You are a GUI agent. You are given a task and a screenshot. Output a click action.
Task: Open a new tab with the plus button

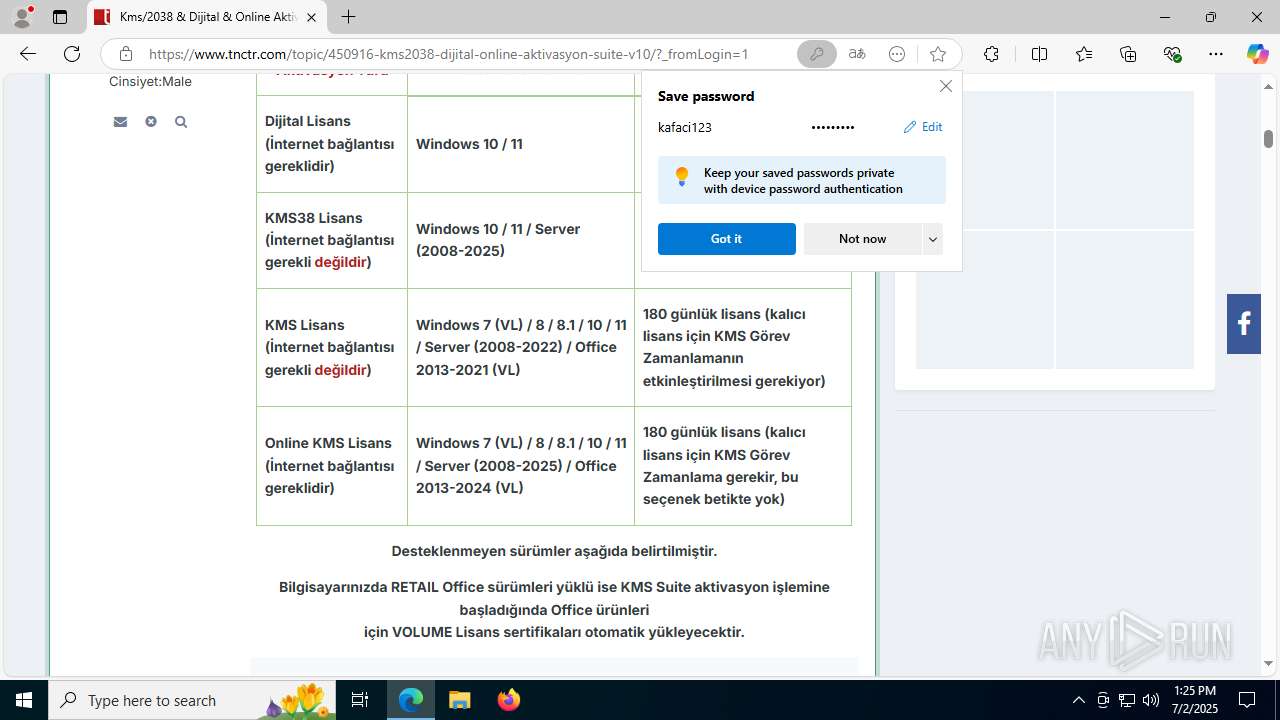(348, 17)
